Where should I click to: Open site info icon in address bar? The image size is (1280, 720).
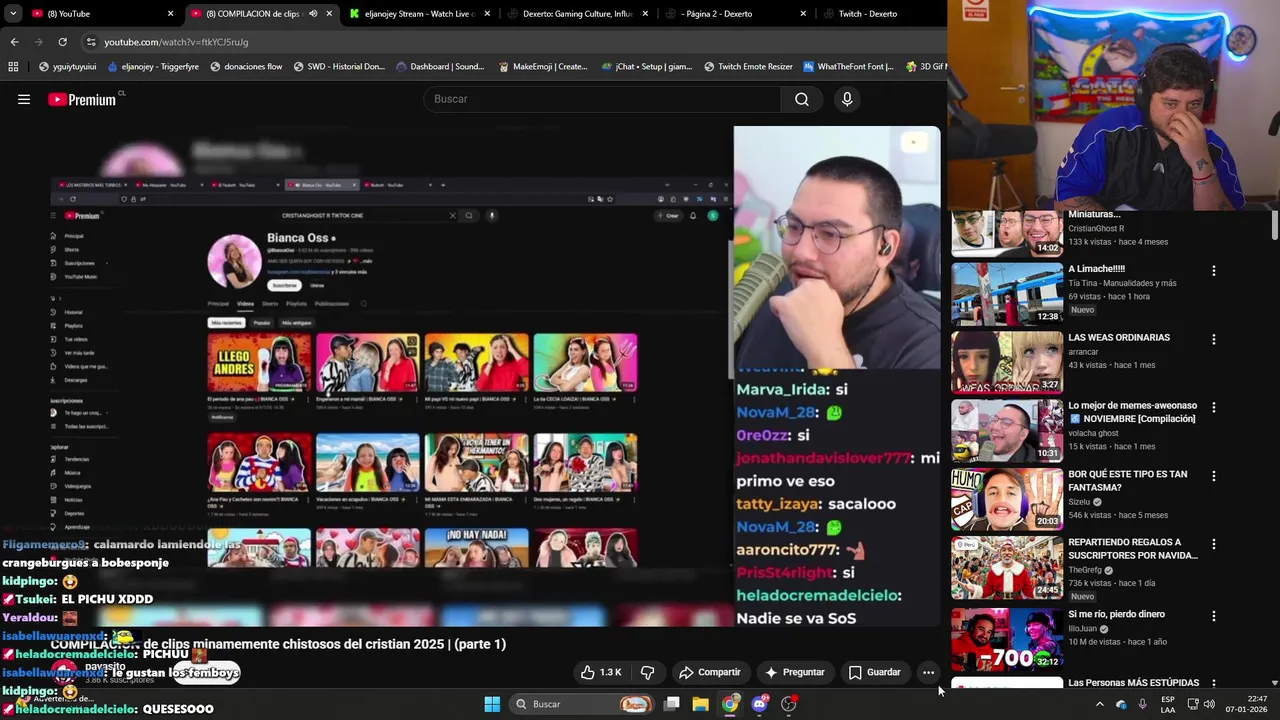pyautogui.click(x=91, y=42)
